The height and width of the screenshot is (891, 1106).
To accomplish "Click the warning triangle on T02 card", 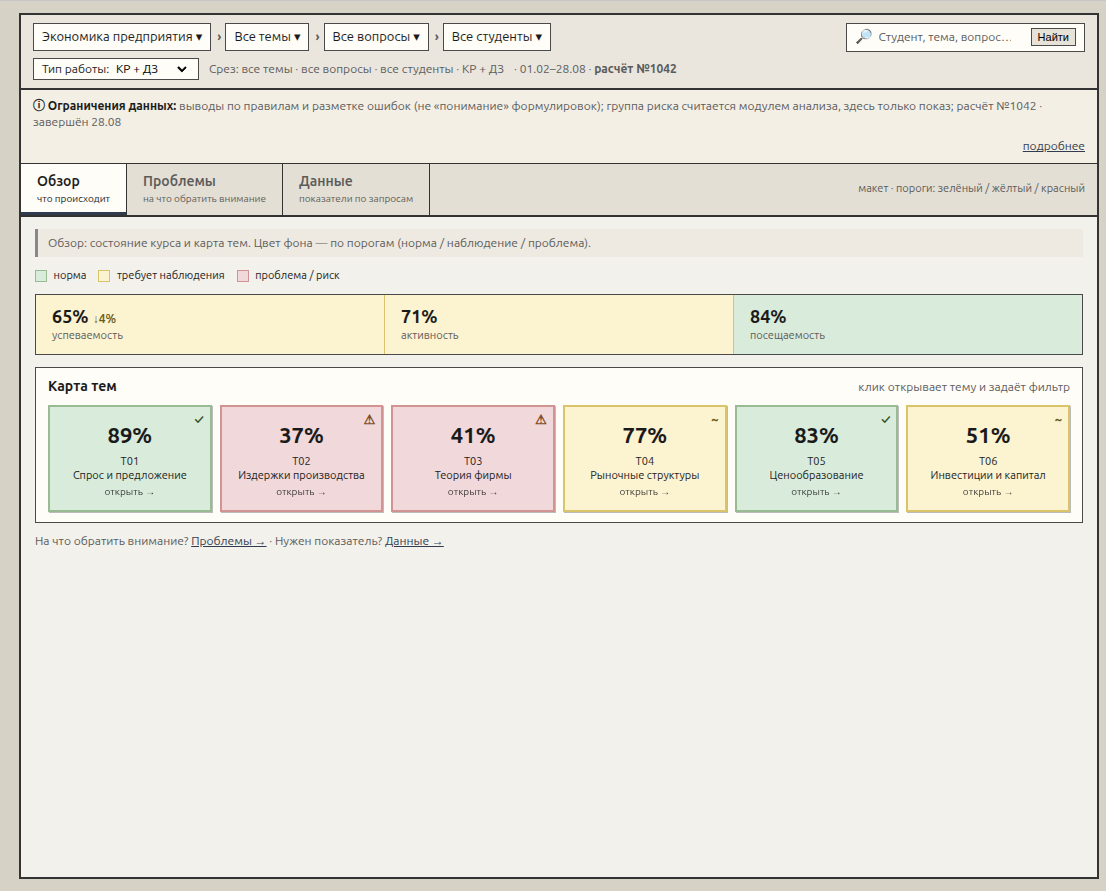I will tap(369, 420).
